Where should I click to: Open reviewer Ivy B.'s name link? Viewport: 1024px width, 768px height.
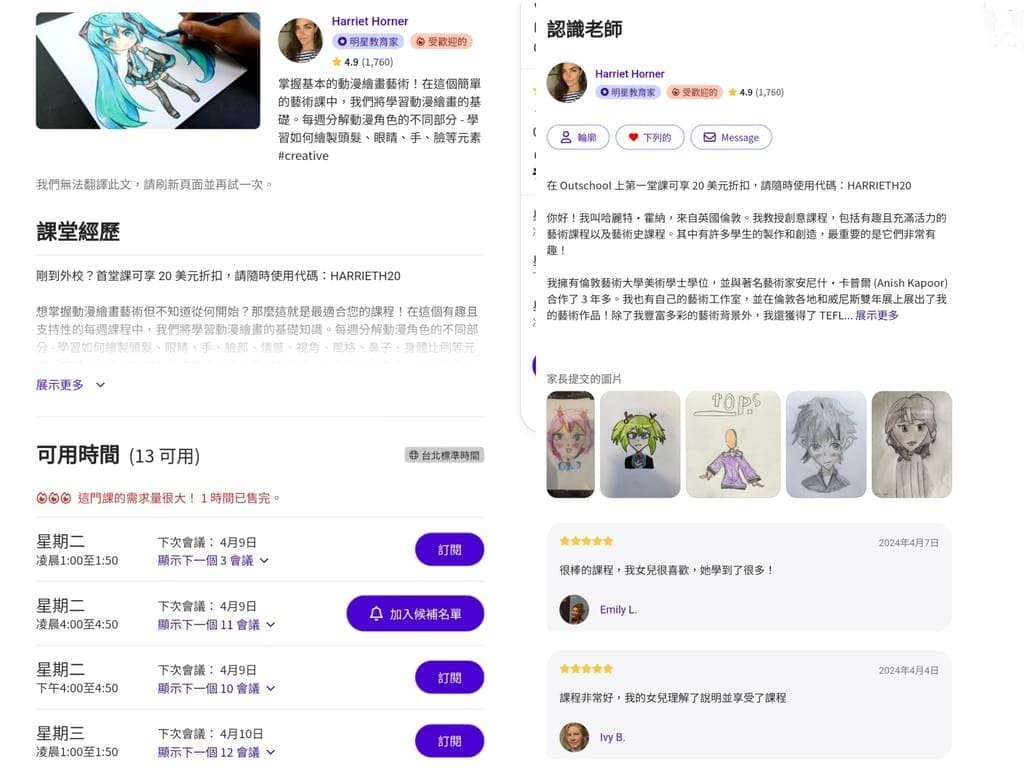(x=613, y=737)
